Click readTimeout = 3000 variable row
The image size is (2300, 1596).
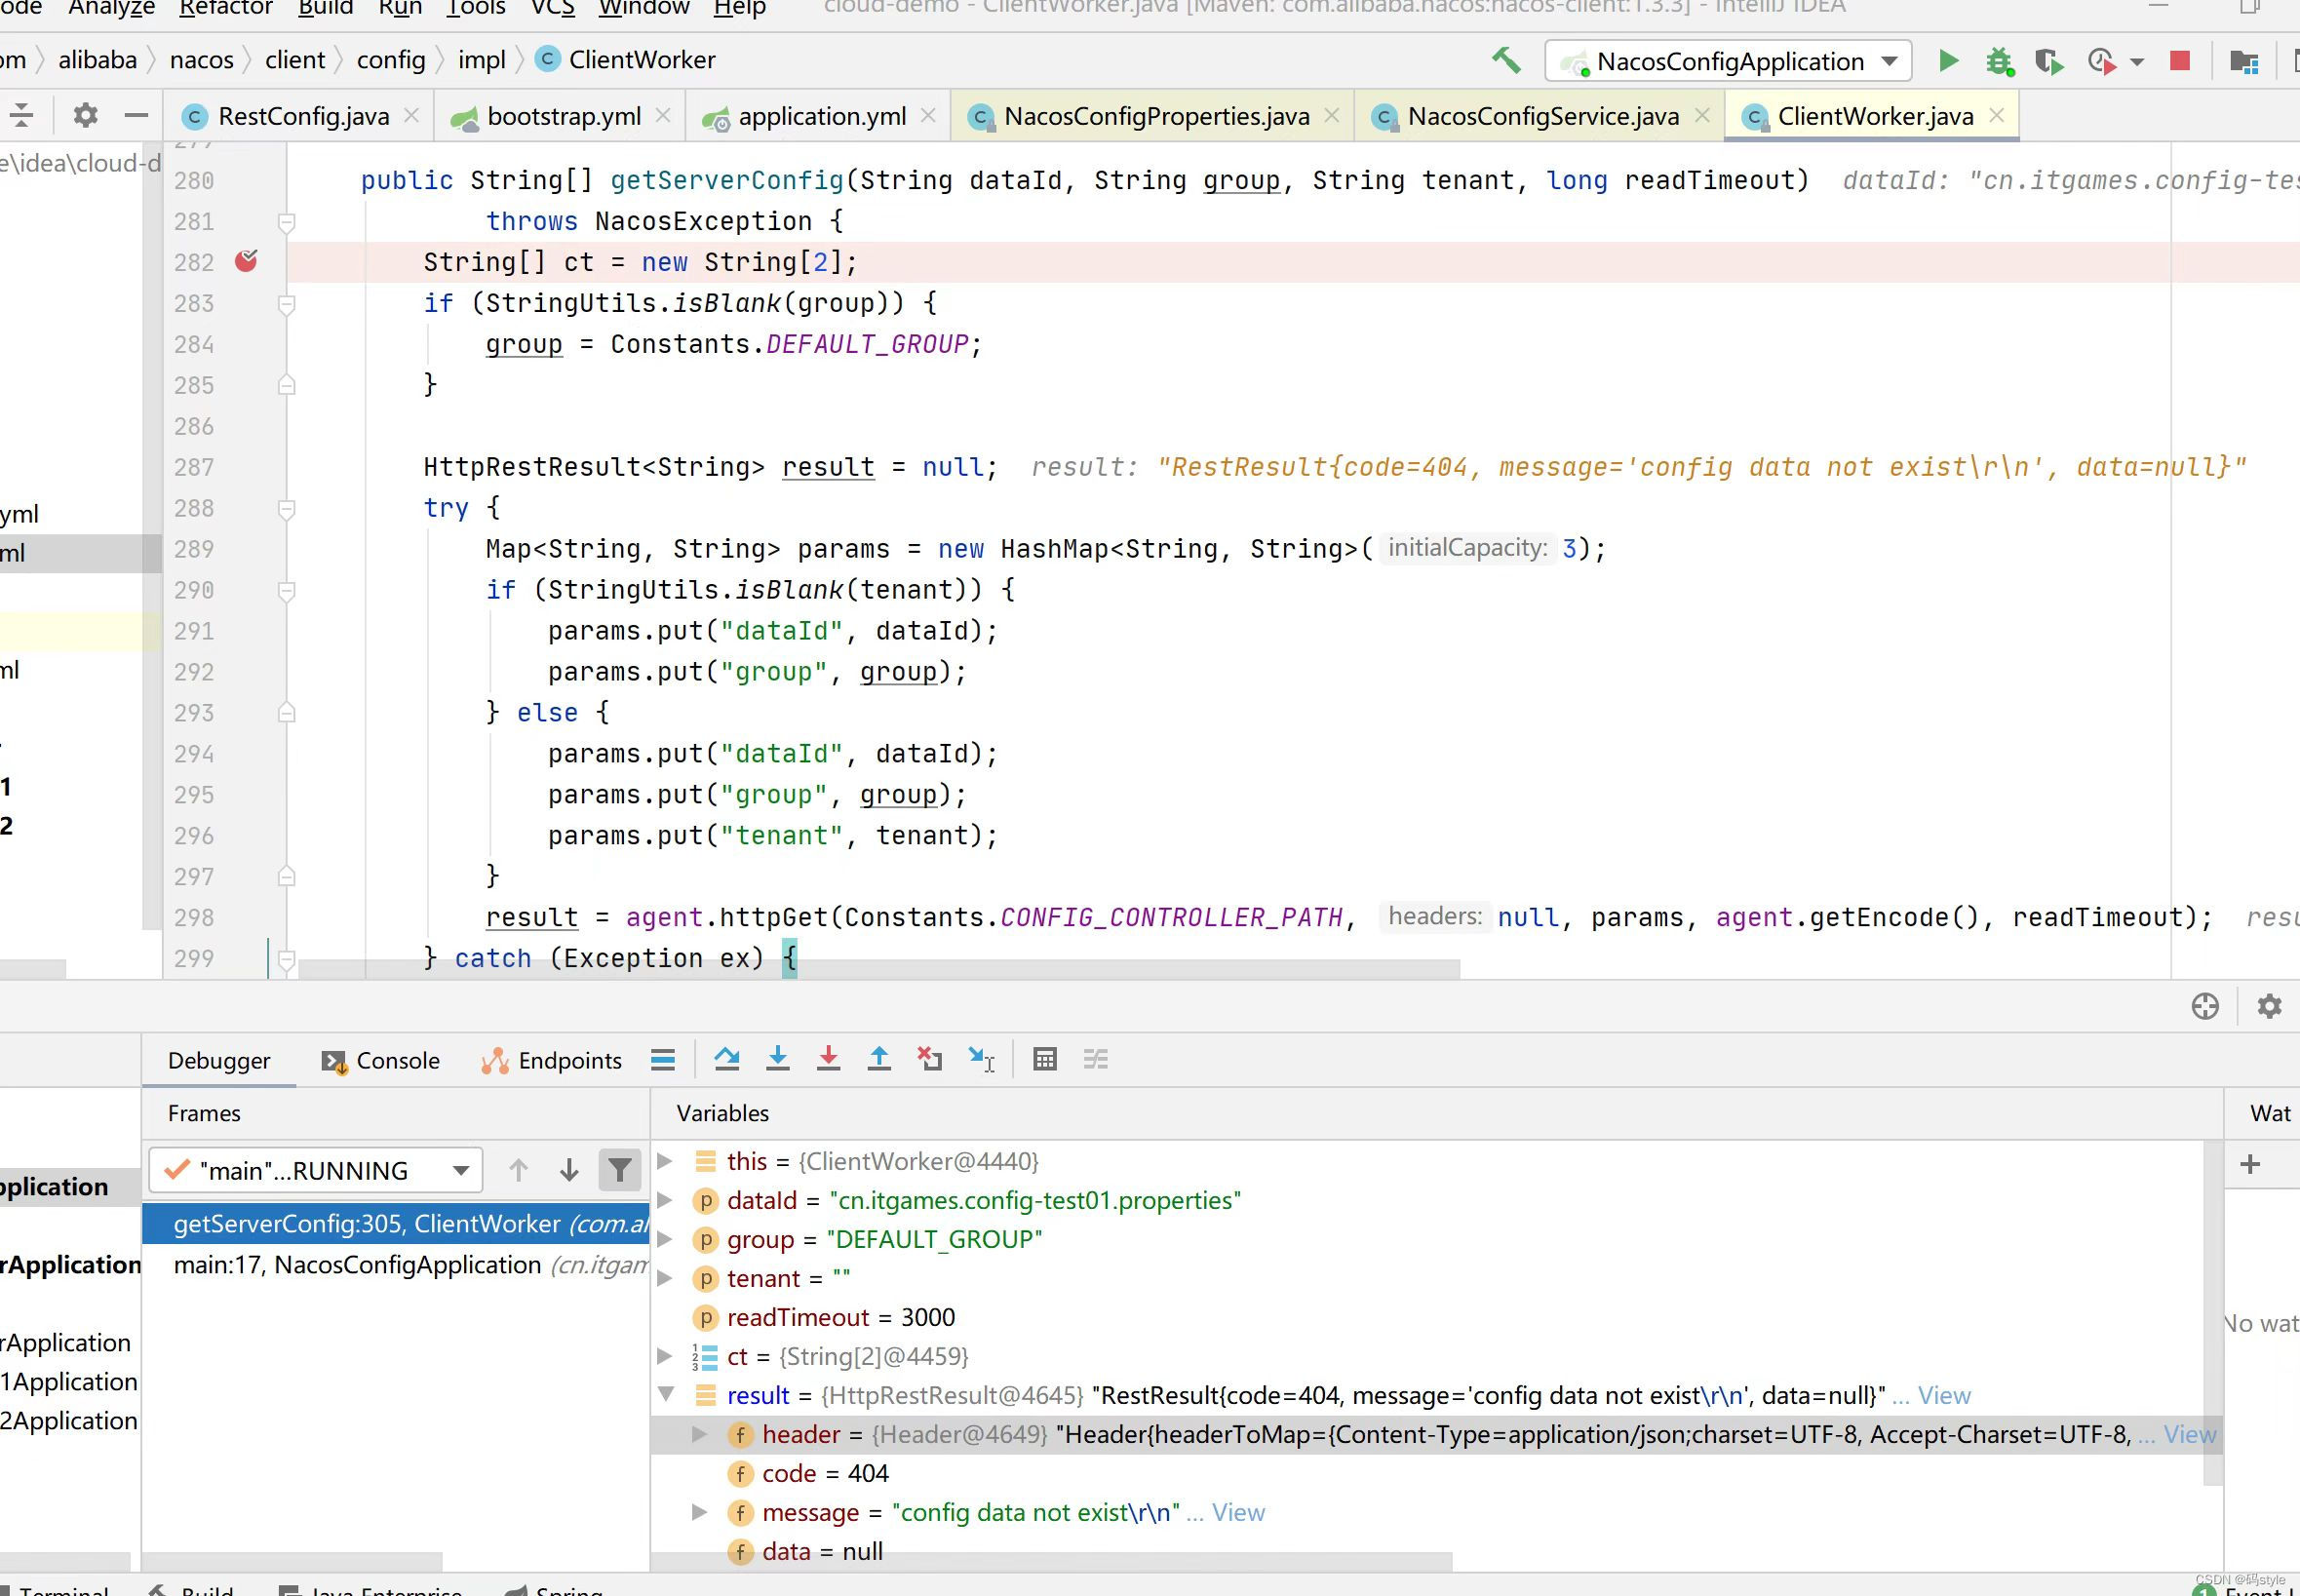point(1427,1317)
